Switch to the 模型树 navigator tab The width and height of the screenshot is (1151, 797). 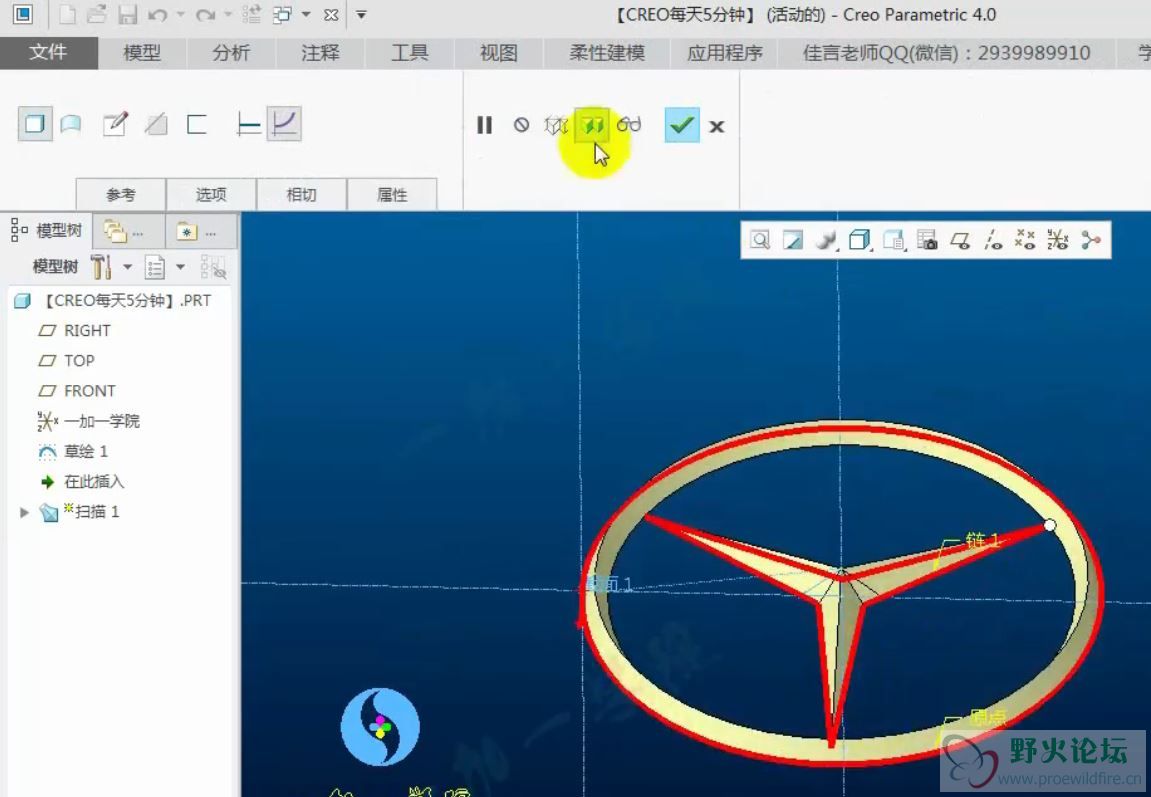46,231
